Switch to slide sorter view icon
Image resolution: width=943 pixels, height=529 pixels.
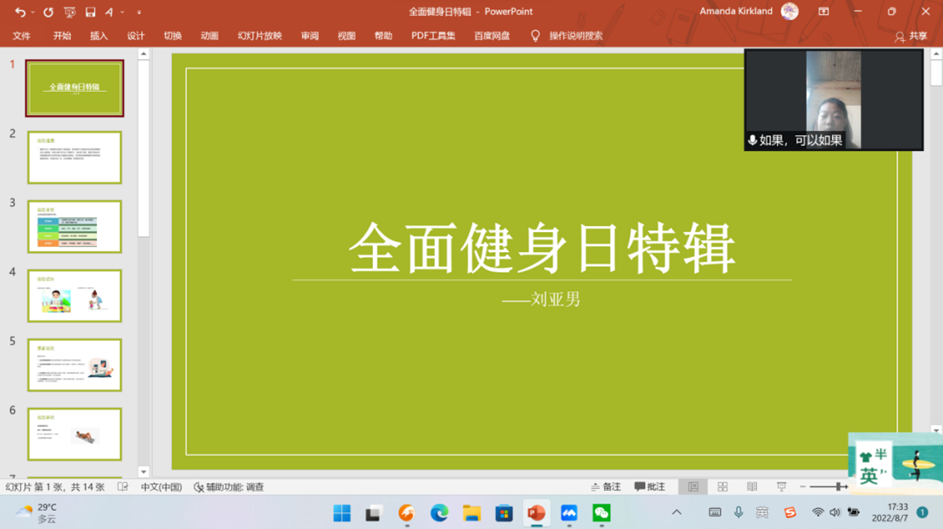click(x=722, y=487)
